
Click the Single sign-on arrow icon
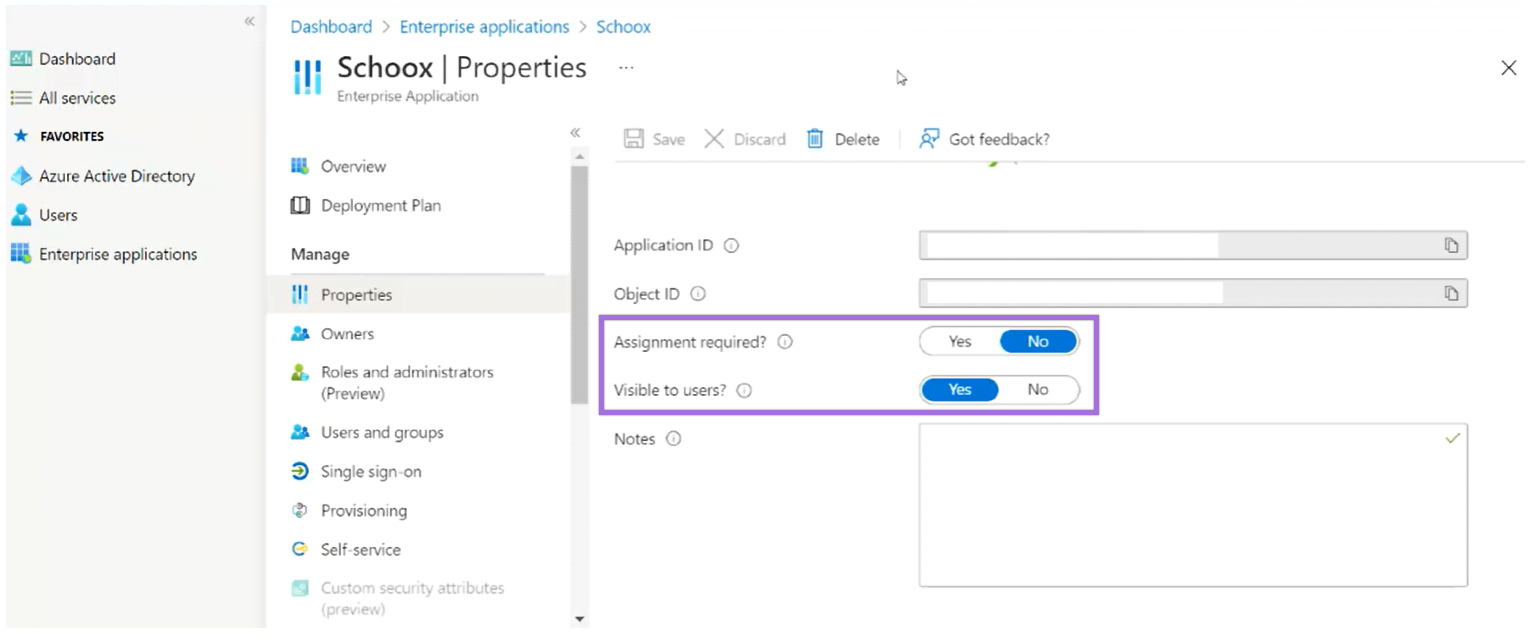pyautogui.click(x=300, y=472)
